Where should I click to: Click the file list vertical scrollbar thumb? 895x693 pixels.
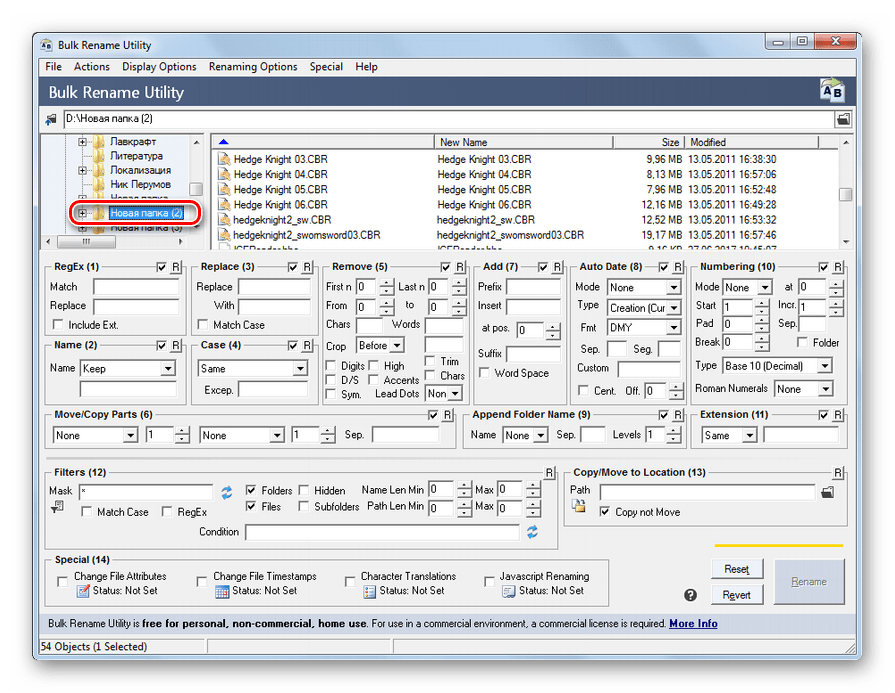click(x=845, y=195)
